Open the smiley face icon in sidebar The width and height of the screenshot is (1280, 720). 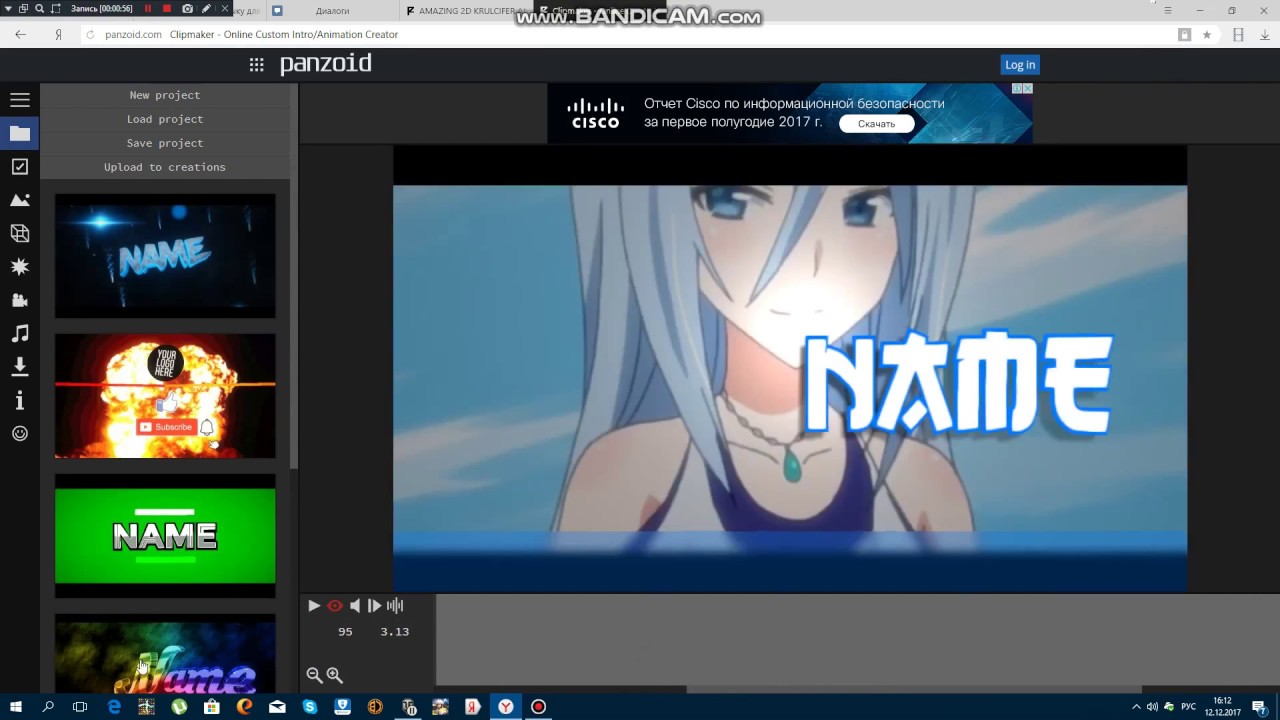tap(20, 433)
